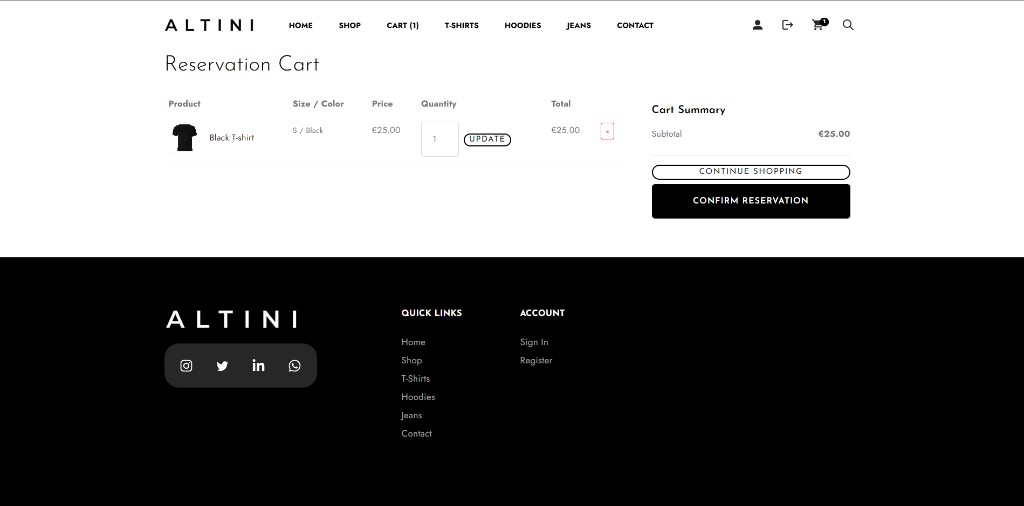
Task: Go to Shop in the top navigation
Action: 349,26
